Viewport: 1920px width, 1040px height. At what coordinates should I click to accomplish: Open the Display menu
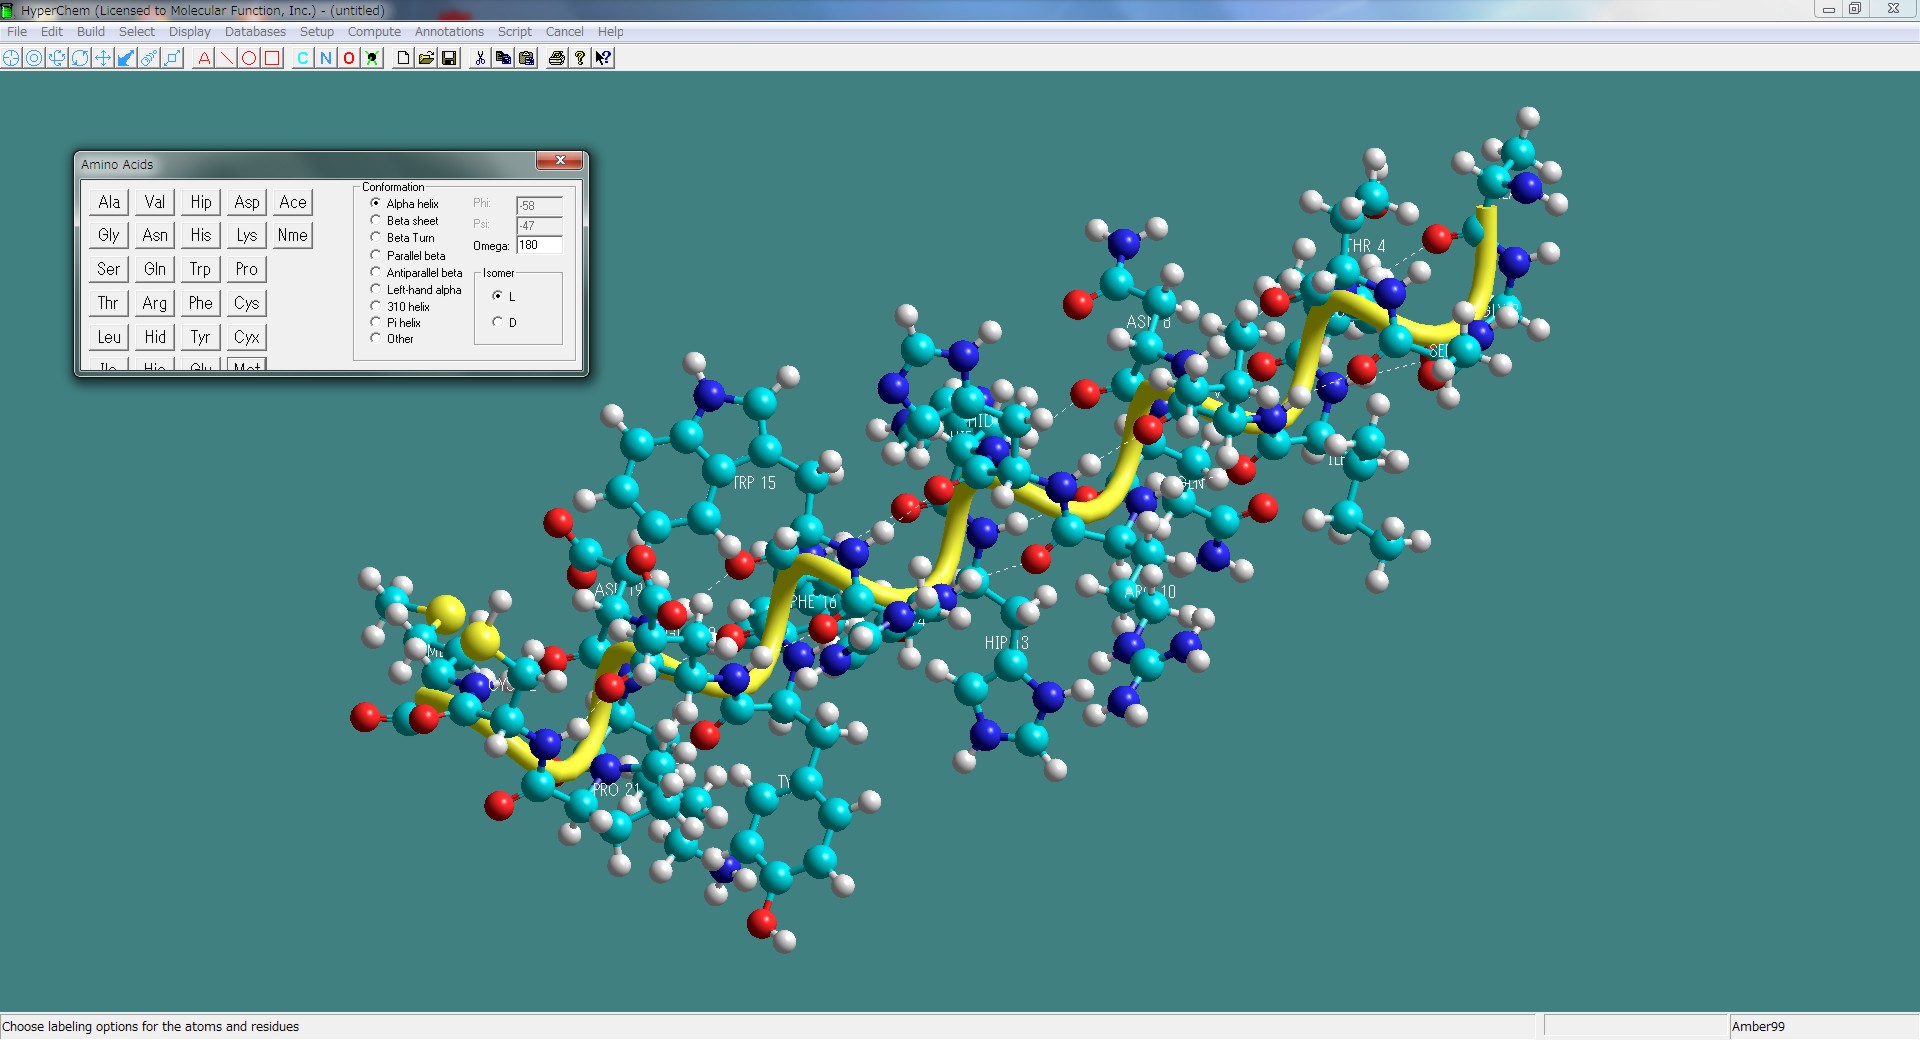(x=190, y=32)
